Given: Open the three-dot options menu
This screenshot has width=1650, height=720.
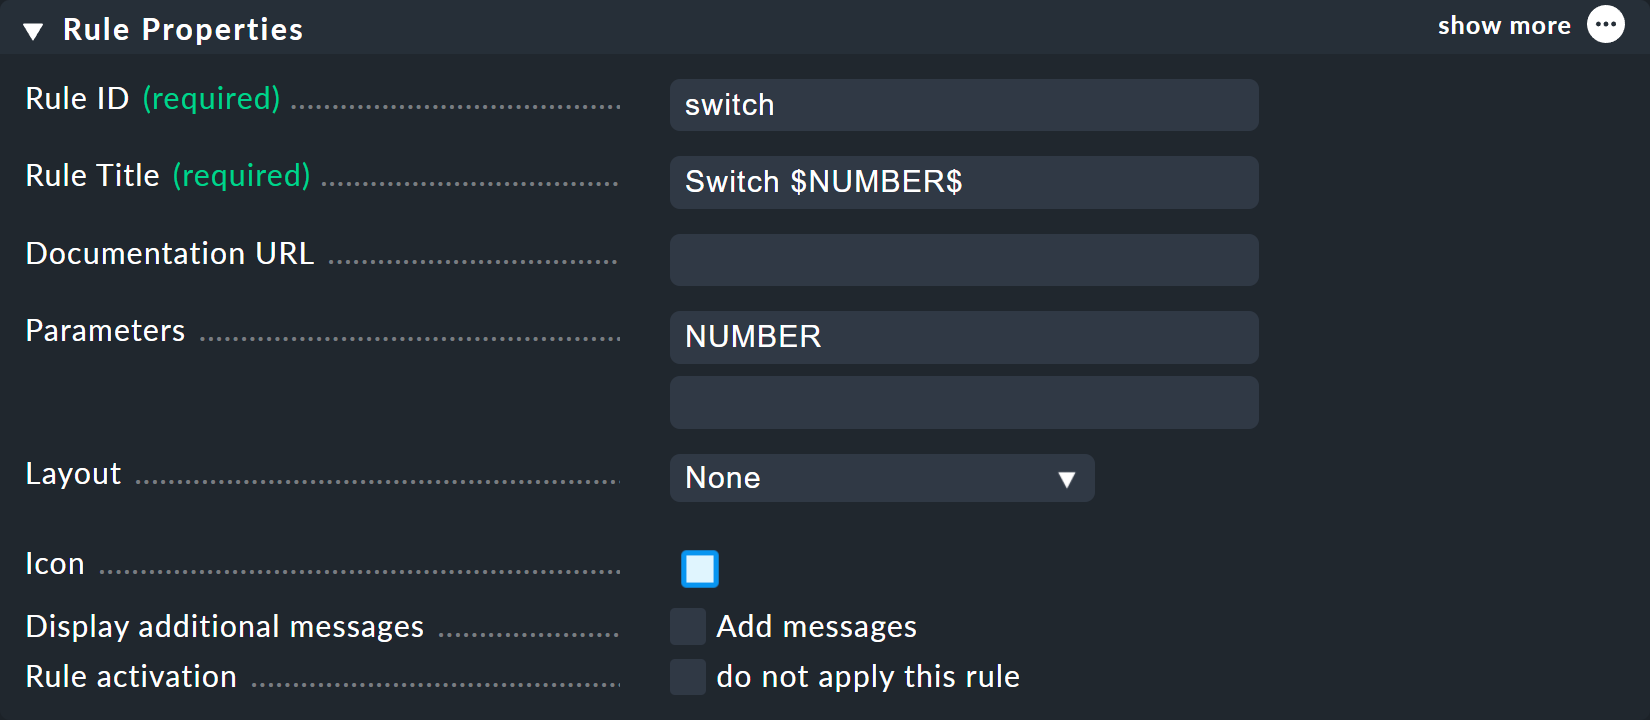Looking at the screenshot, I should (1606, 23).
